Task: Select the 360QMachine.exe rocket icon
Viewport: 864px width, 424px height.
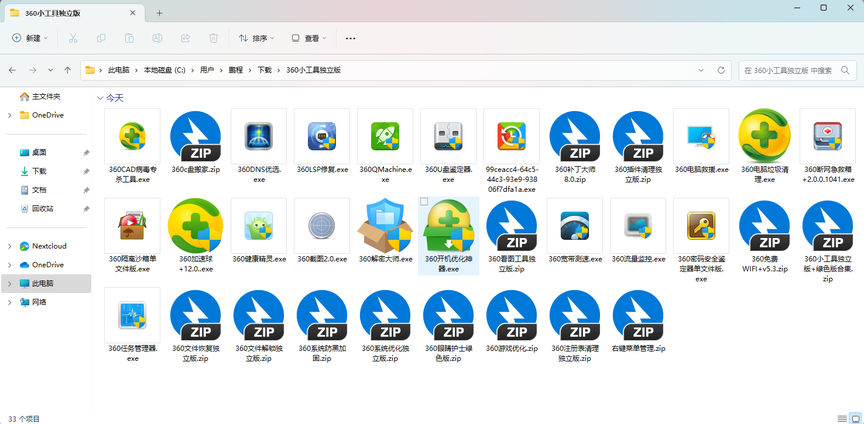Action: (x=385, y=136)
